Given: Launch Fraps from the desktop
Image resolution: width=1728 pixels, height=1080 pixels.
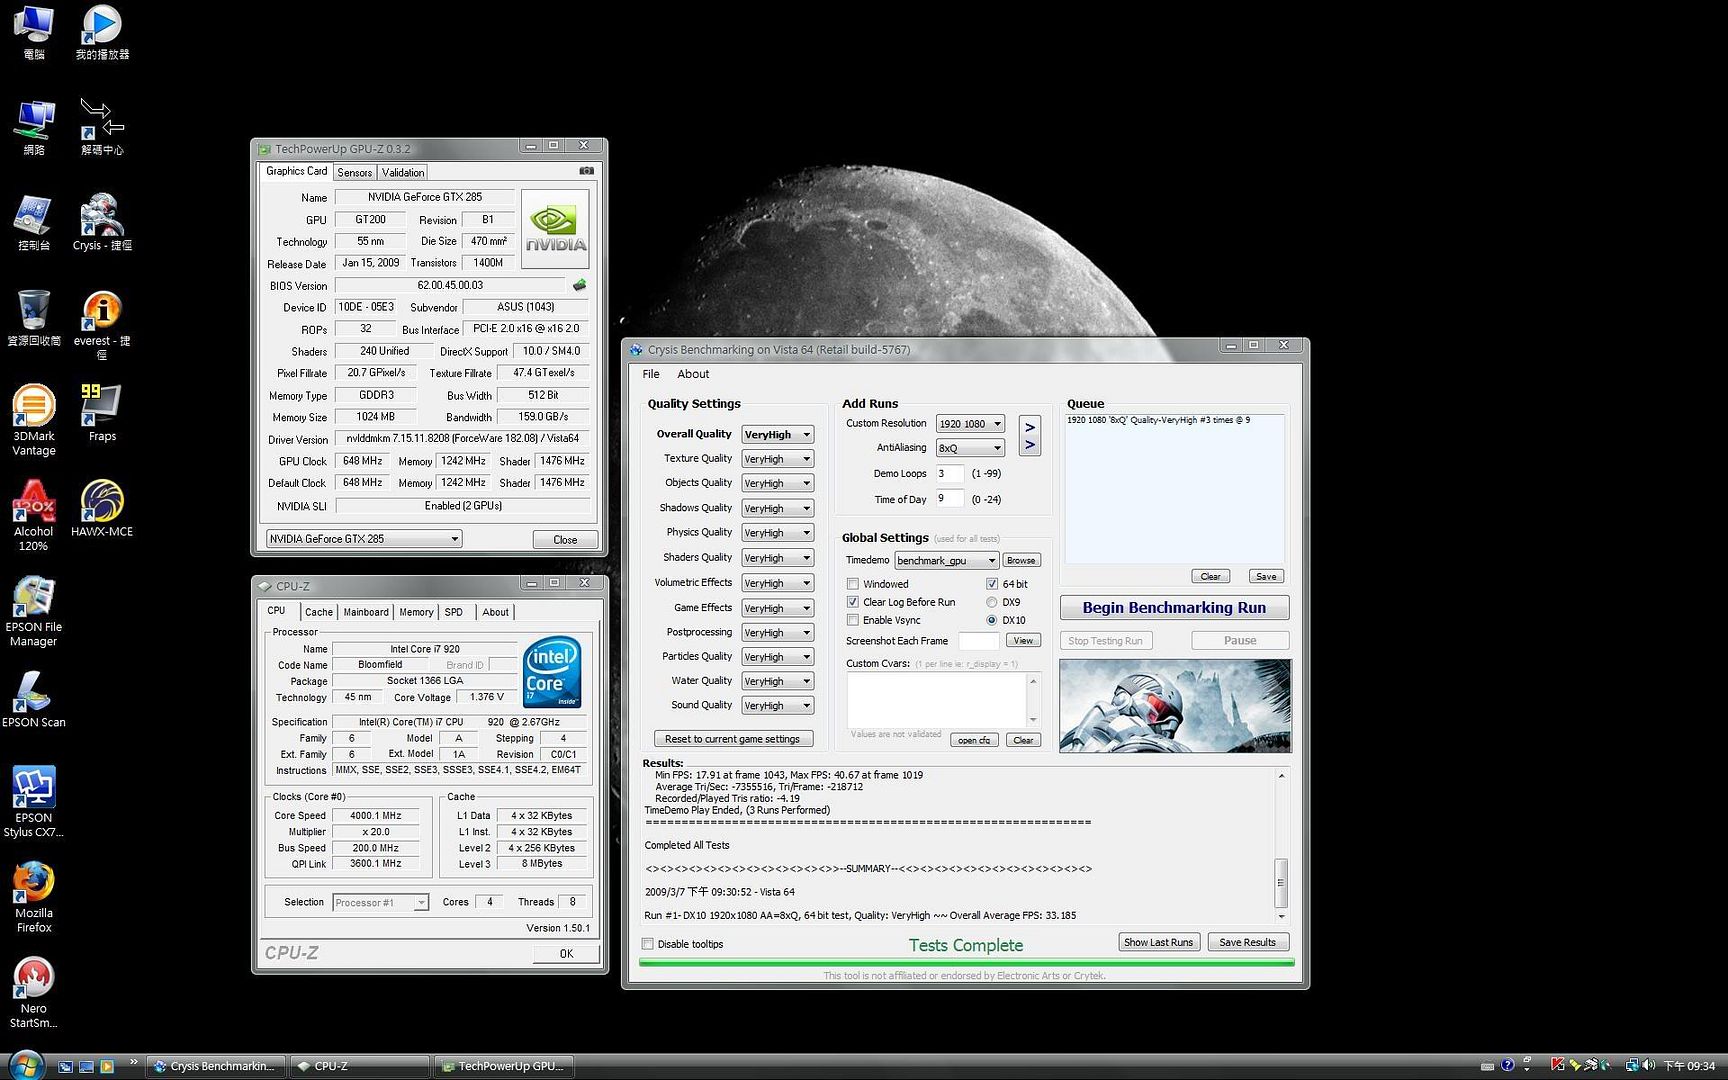Looking at the screenshot, I should point(101,412).
